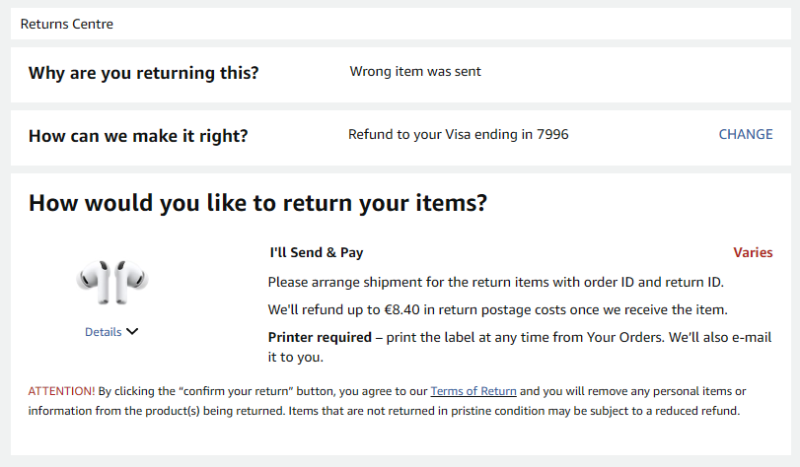Click the How can we make it right heading

click(x=138, y=136)
